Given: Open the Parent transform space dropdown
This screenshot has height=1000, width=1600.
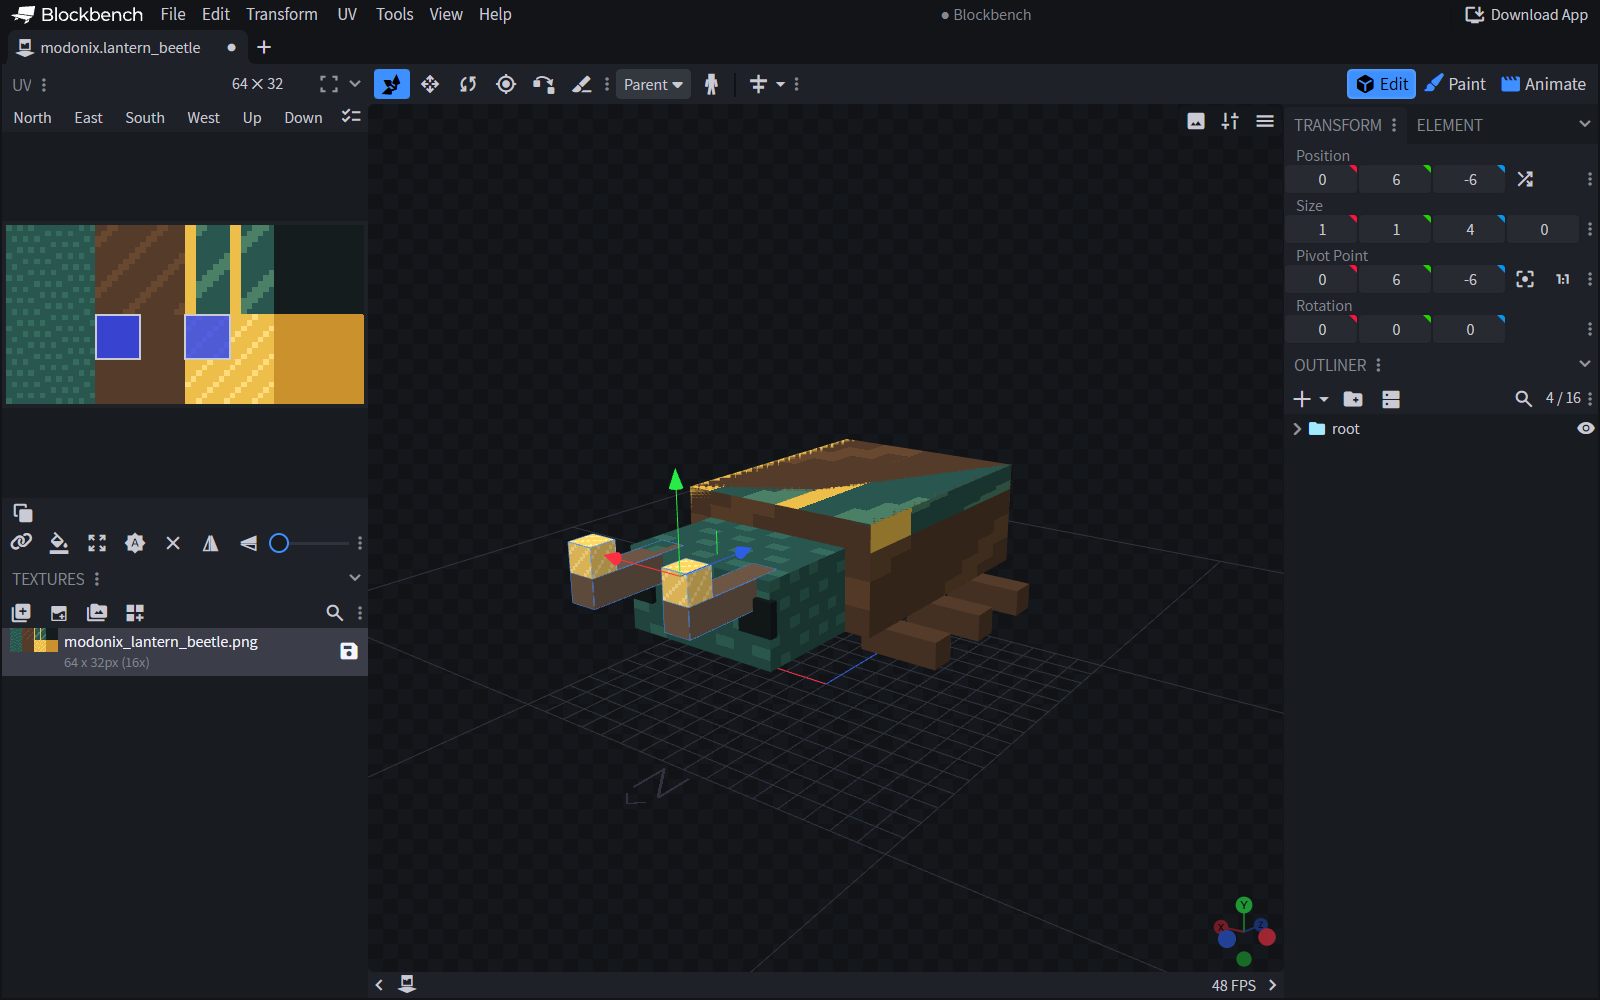Looking at the screenshot, I should (653, 84).
